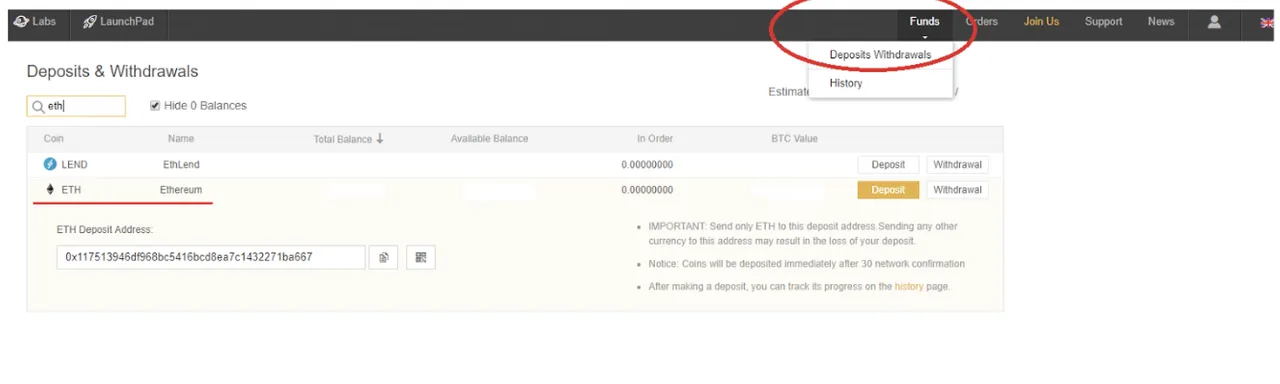Click the ETH Deposit Address label
Viewport: 1280px width, 384px height.
coord(105,230)
